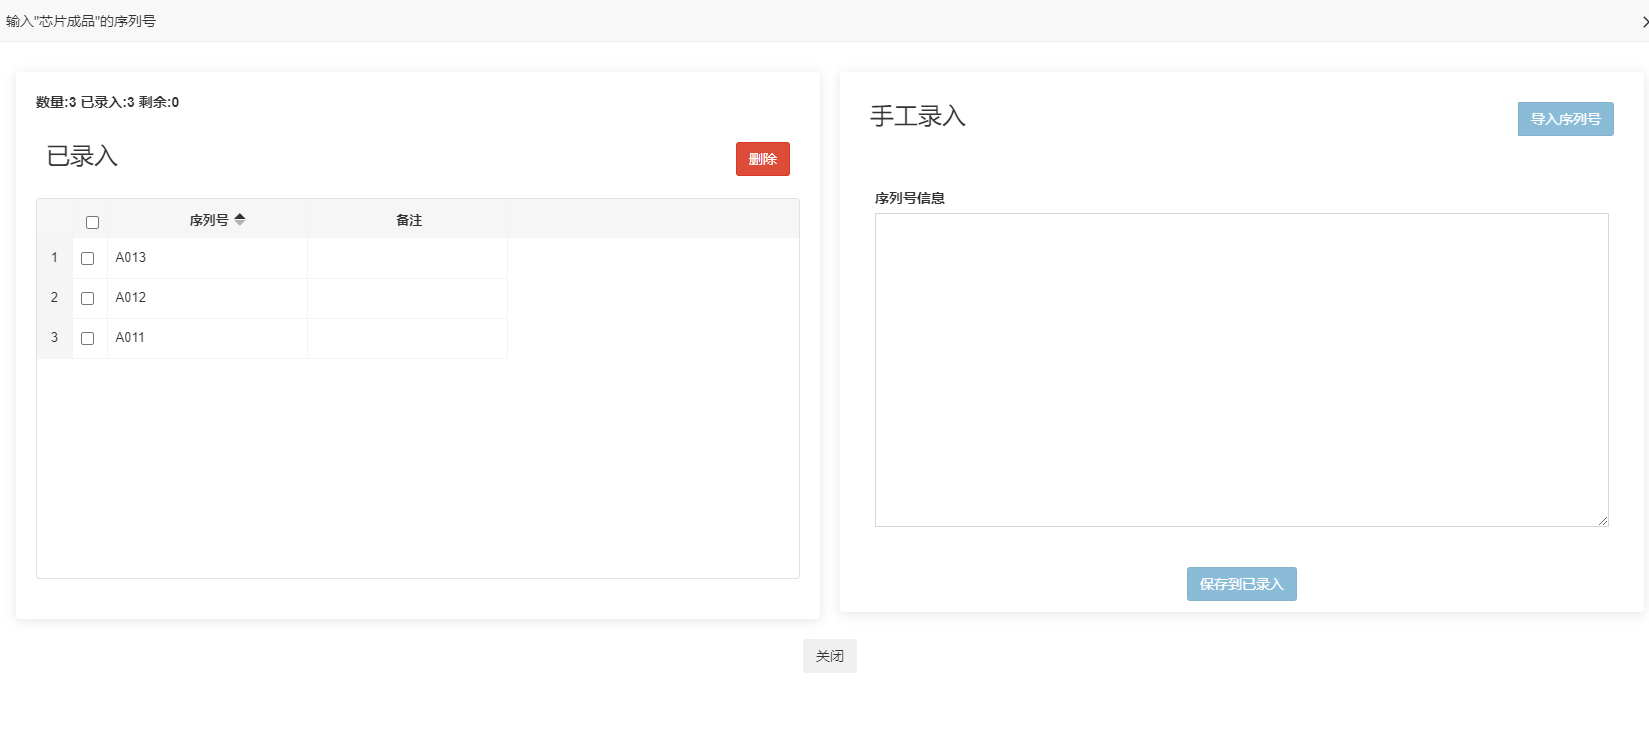Close the dialog with the top-right arrow icon

(1643, 21)
